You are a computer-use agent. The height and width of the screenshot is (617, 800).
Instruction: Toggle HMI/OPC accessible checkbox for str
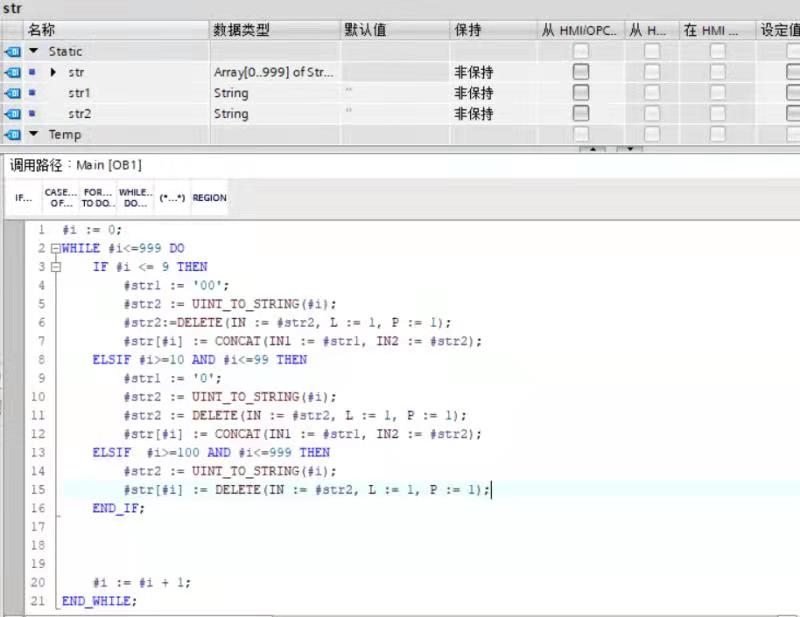pos(580,72)
